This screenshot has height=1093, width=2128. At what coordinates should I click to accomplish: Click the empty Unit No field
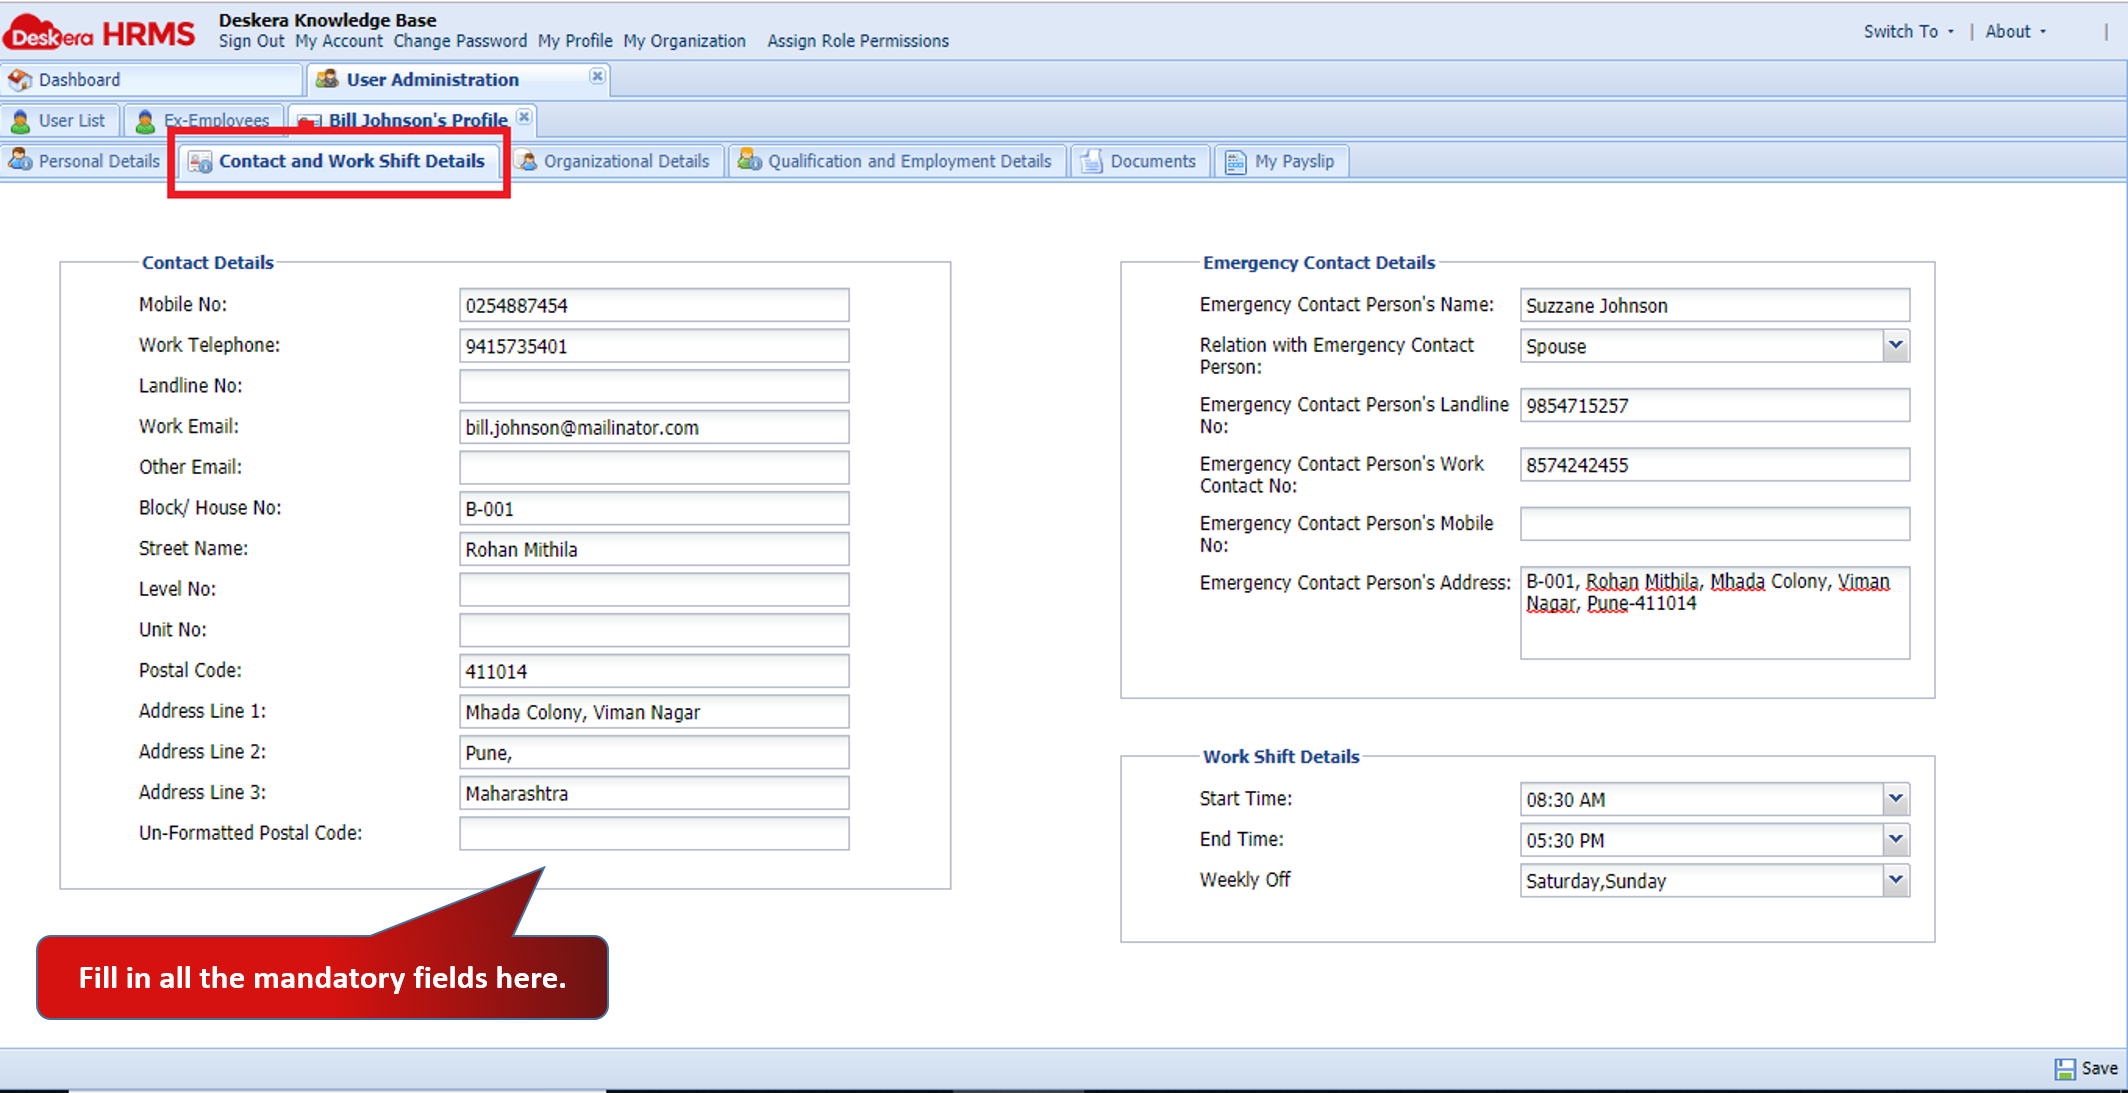coord(654,630)
